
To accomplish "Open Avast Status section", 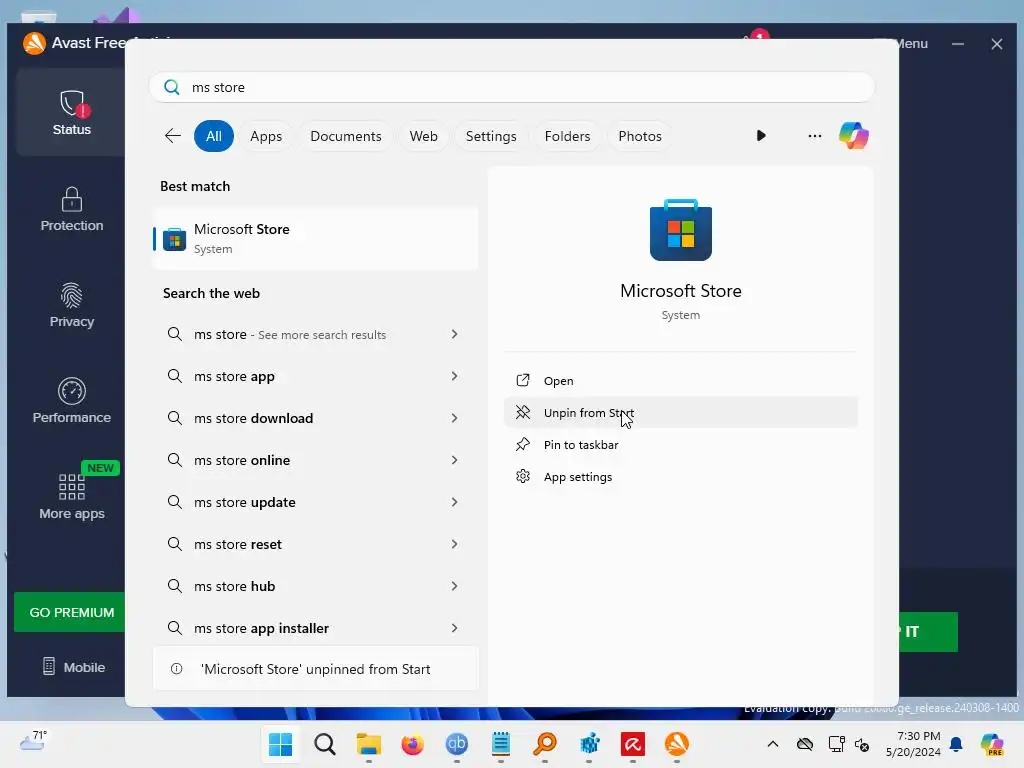I will tap(72, 112).
